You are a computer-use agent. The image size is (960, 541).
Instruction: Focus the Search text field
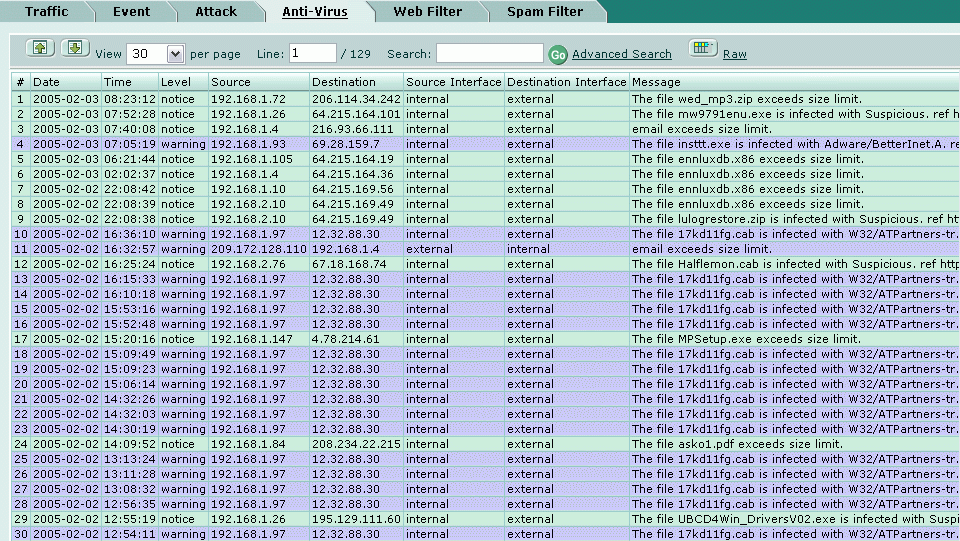click(x=490, y=53)
